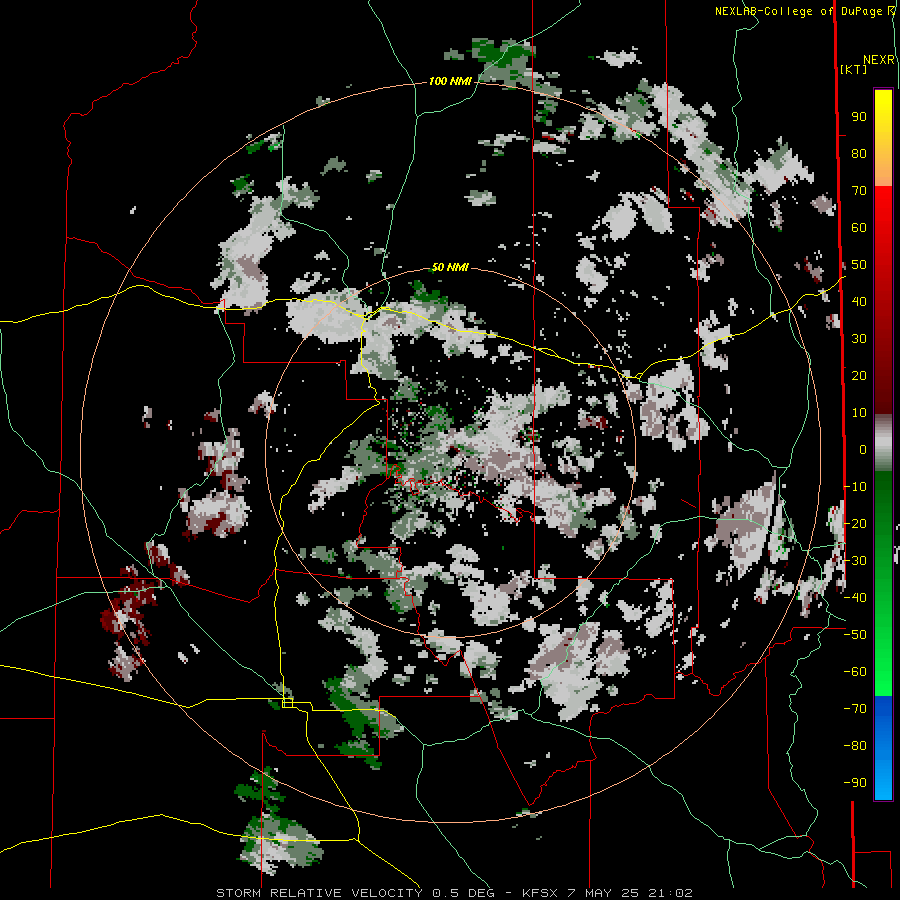The height and width of the screenshot is (900, 900).
Task: Select the 30 value on velocity scale
Action: [859, 339]
